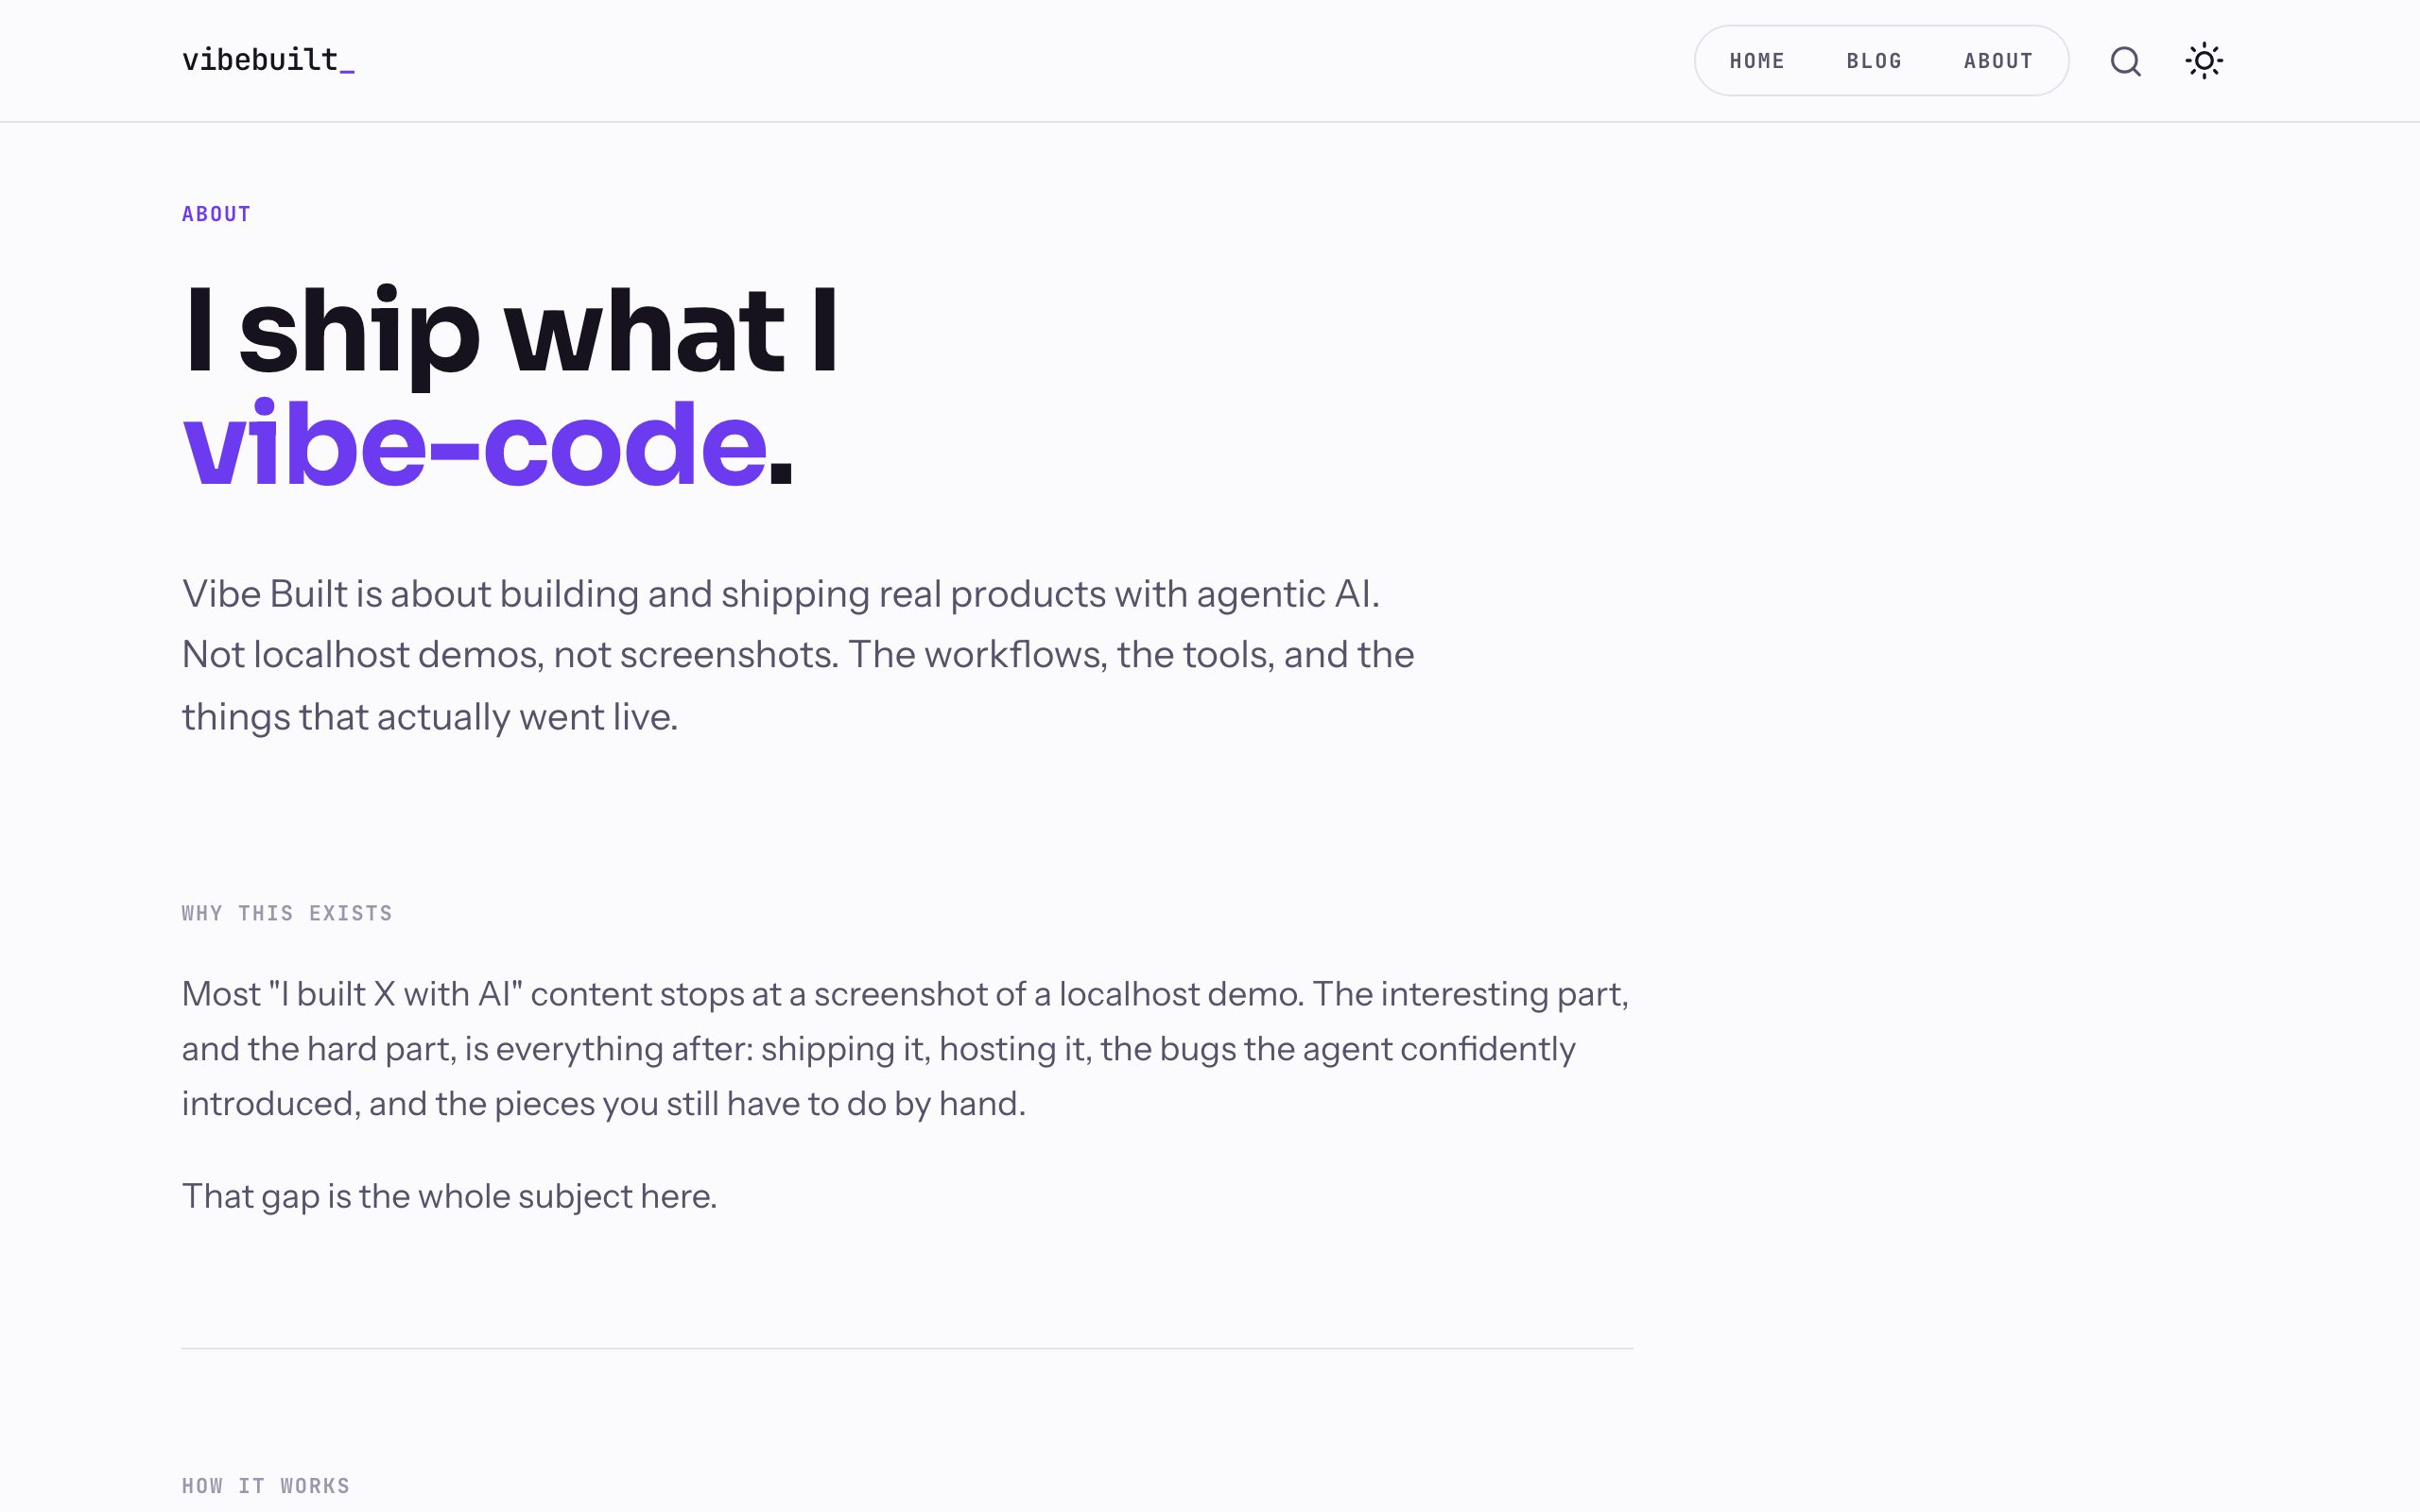Click the vibebuilt_ logo in the header
This screenshot has height=1512, width=2420.
click(268, 60)
